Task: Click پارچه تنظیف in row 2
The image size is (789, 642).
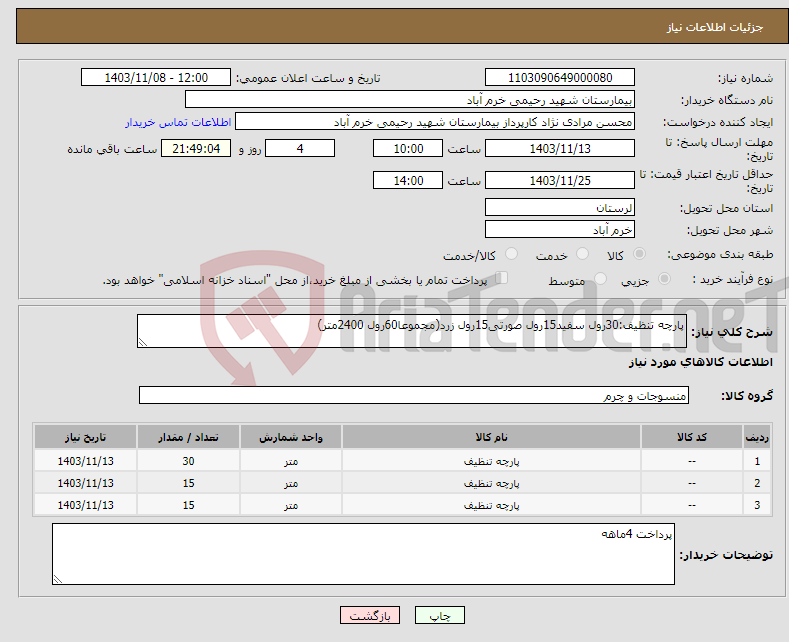Action: (491, 484)
